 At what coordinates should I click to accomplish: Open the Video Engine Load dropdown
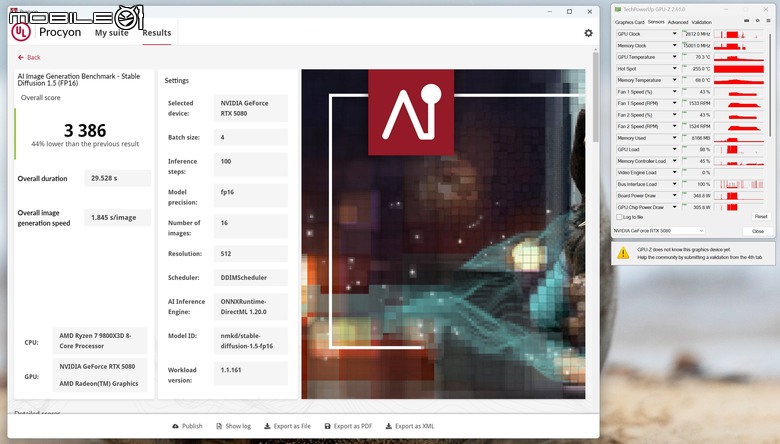pyautogui.click(x=675, y=173)
